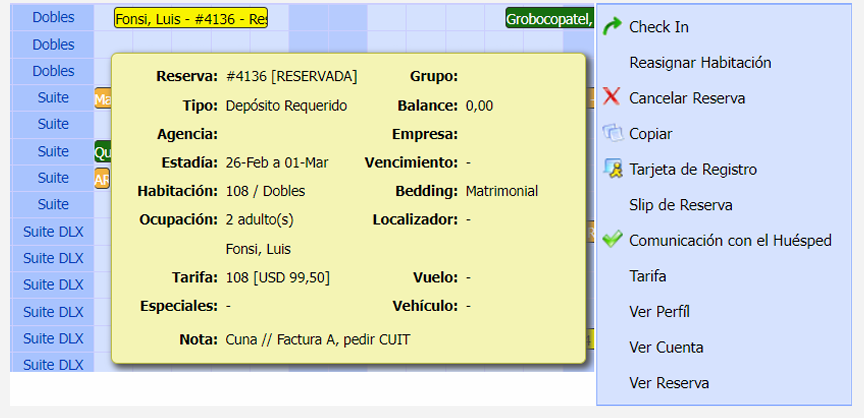The width and height of the screenshot is (864, 418).
Task: Select the first Suite room row label
Action: click(53, 98)
